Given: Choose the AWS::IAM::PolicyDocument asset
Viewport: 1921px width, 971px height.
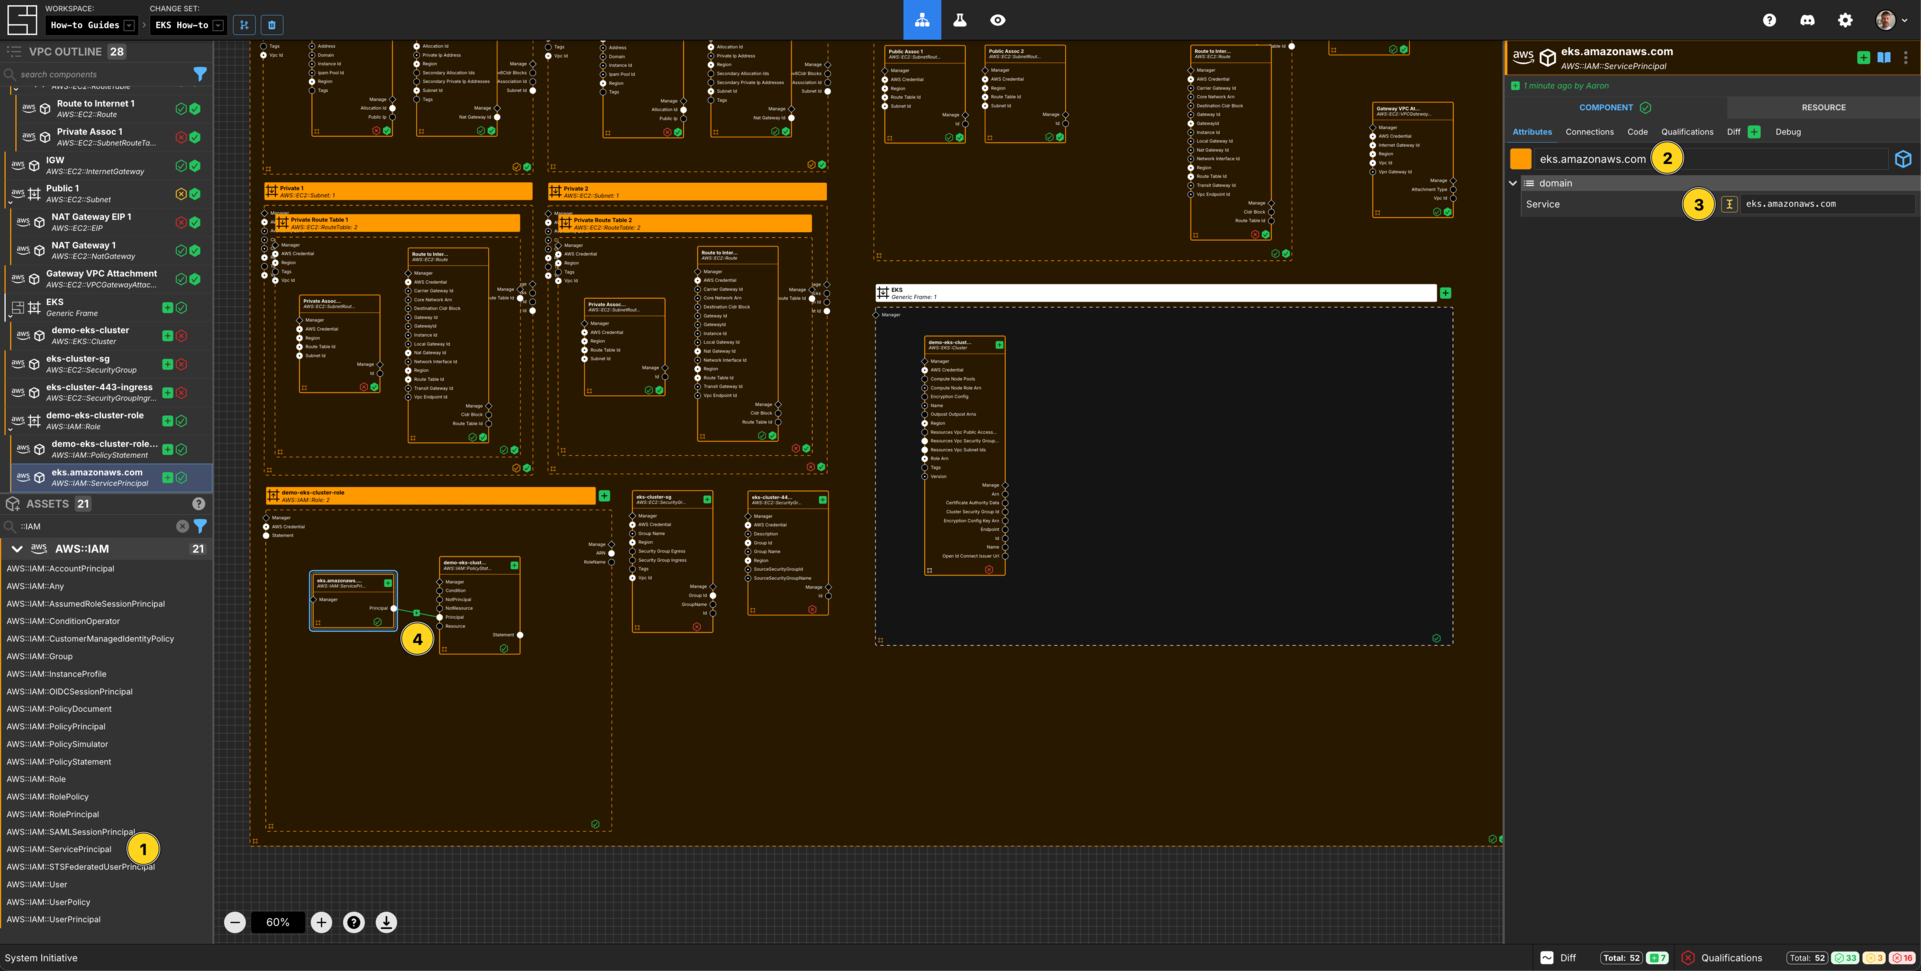Looking at the screenshot, I should click(x=58, y=709).
